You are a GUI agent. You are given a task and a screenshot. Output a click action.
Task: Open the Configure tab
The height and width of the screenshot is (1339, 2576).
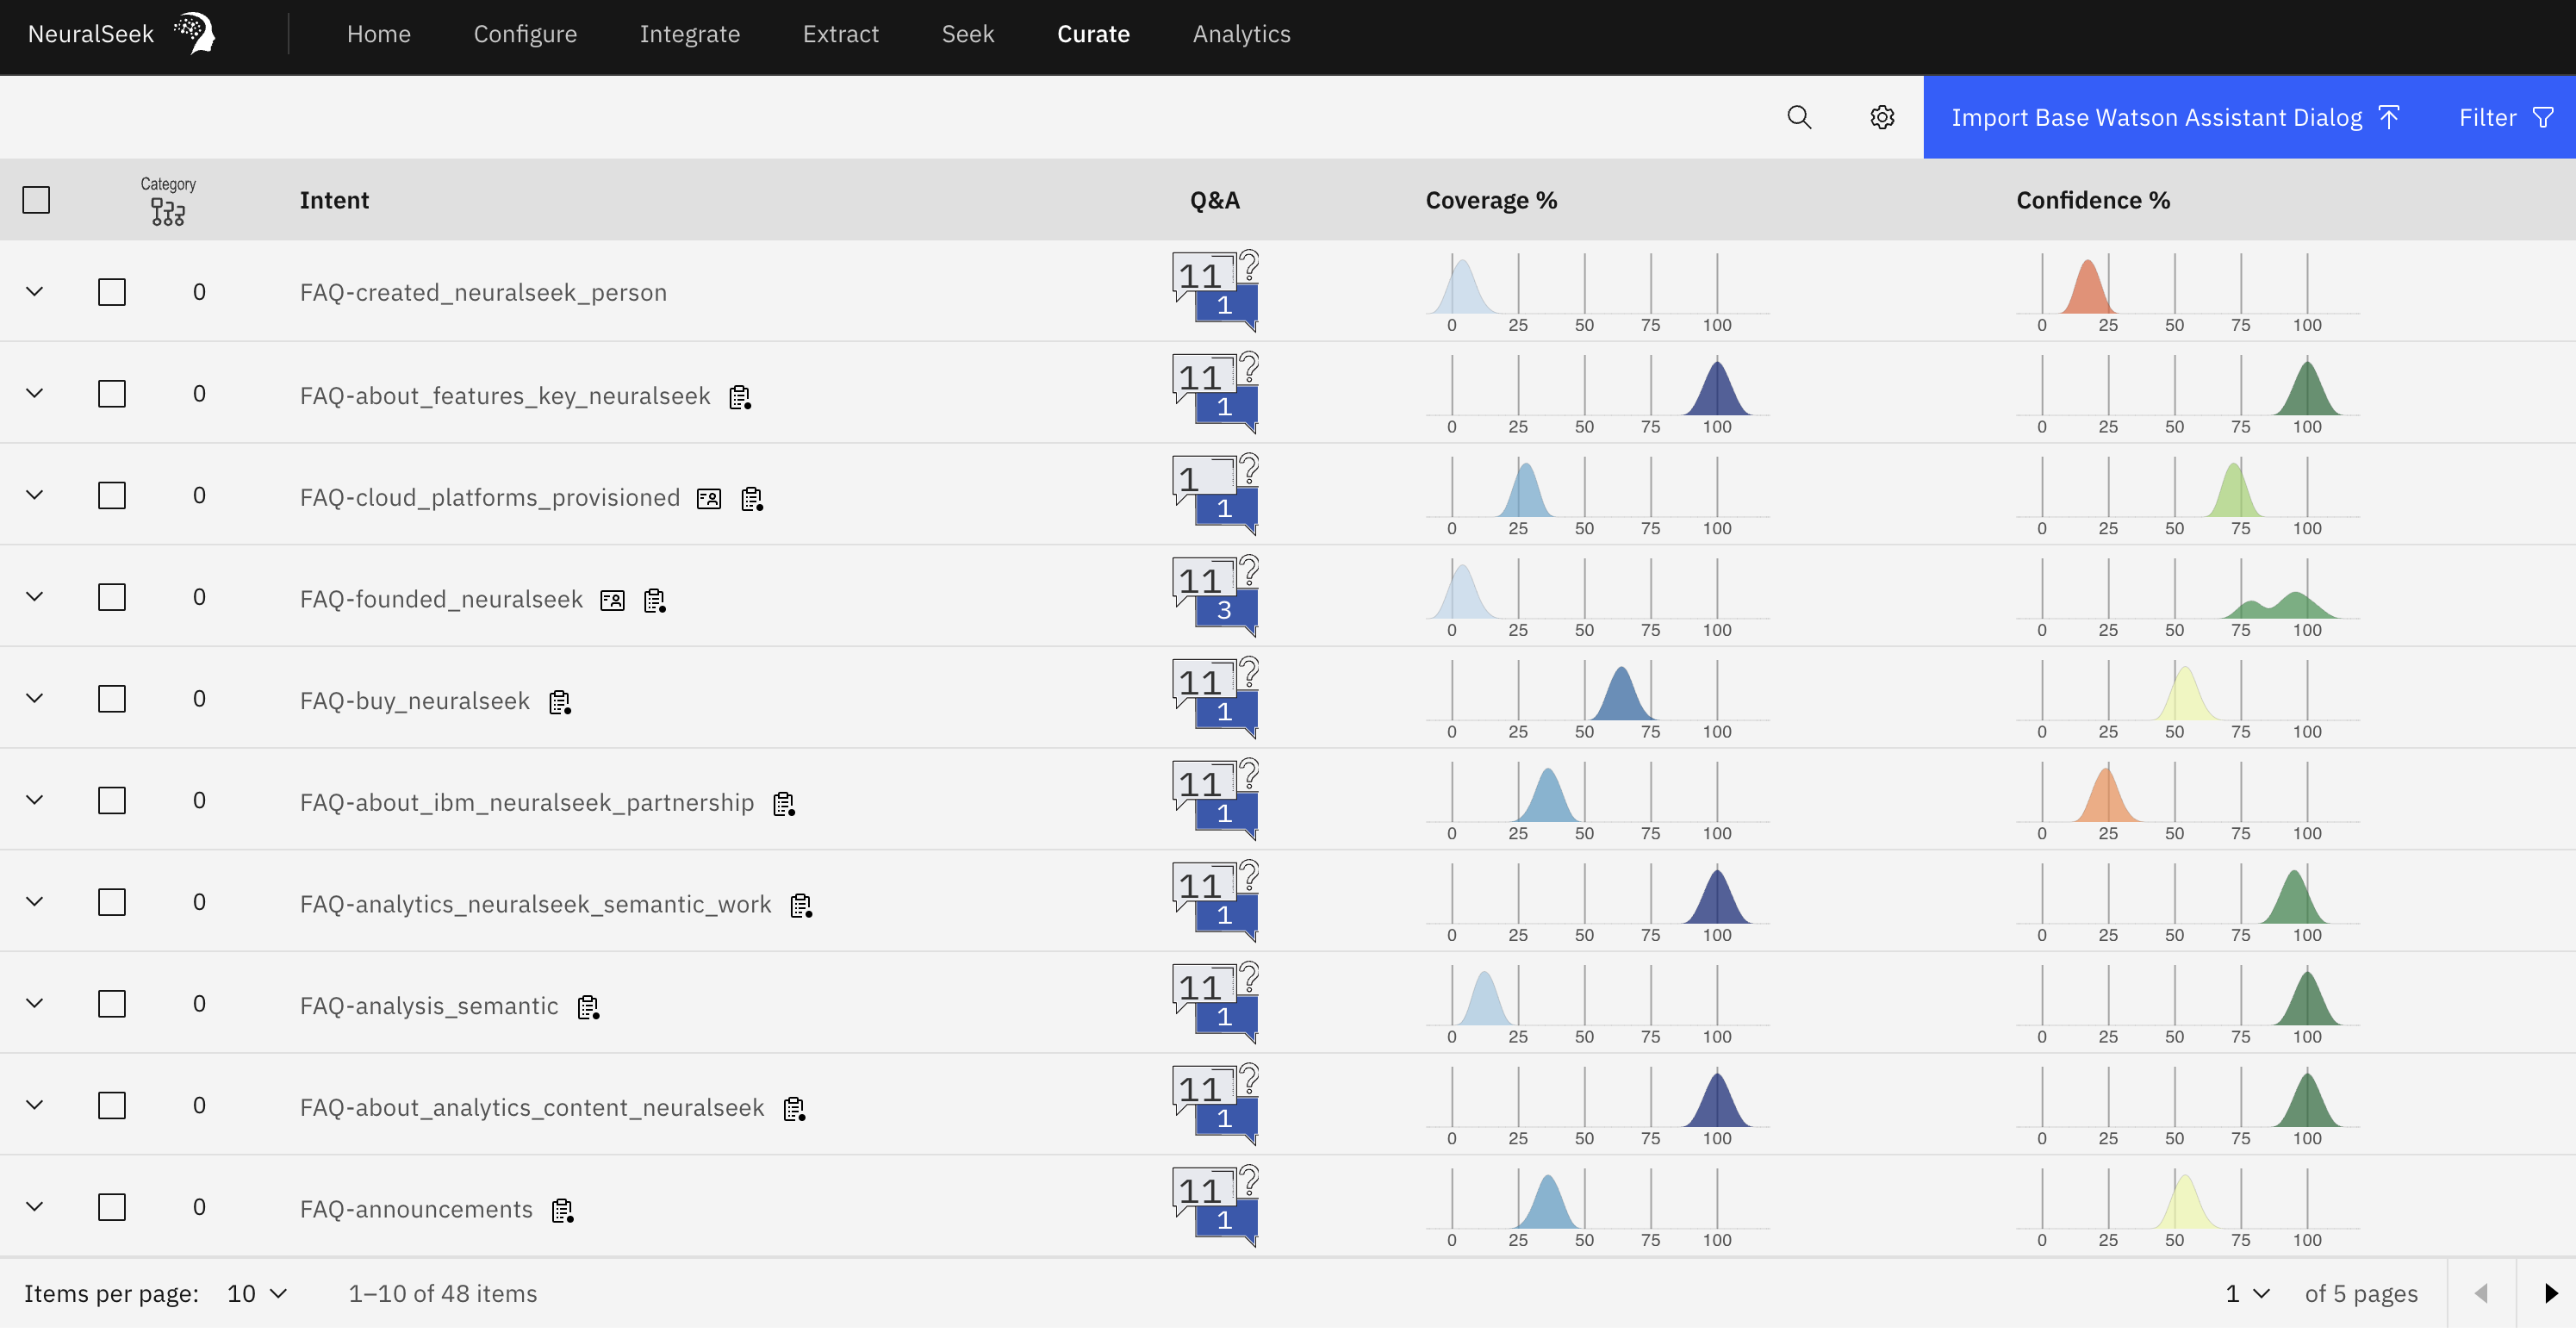525,34
